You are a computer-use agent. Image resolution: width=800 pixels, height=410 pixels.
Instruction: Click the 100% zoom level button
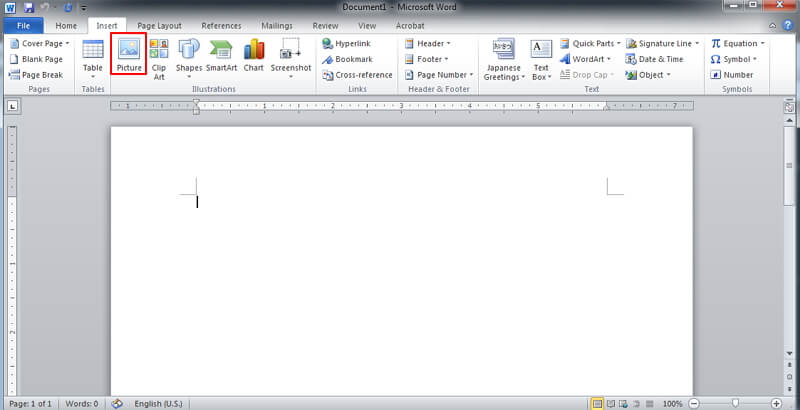click(x=672, y=404)
